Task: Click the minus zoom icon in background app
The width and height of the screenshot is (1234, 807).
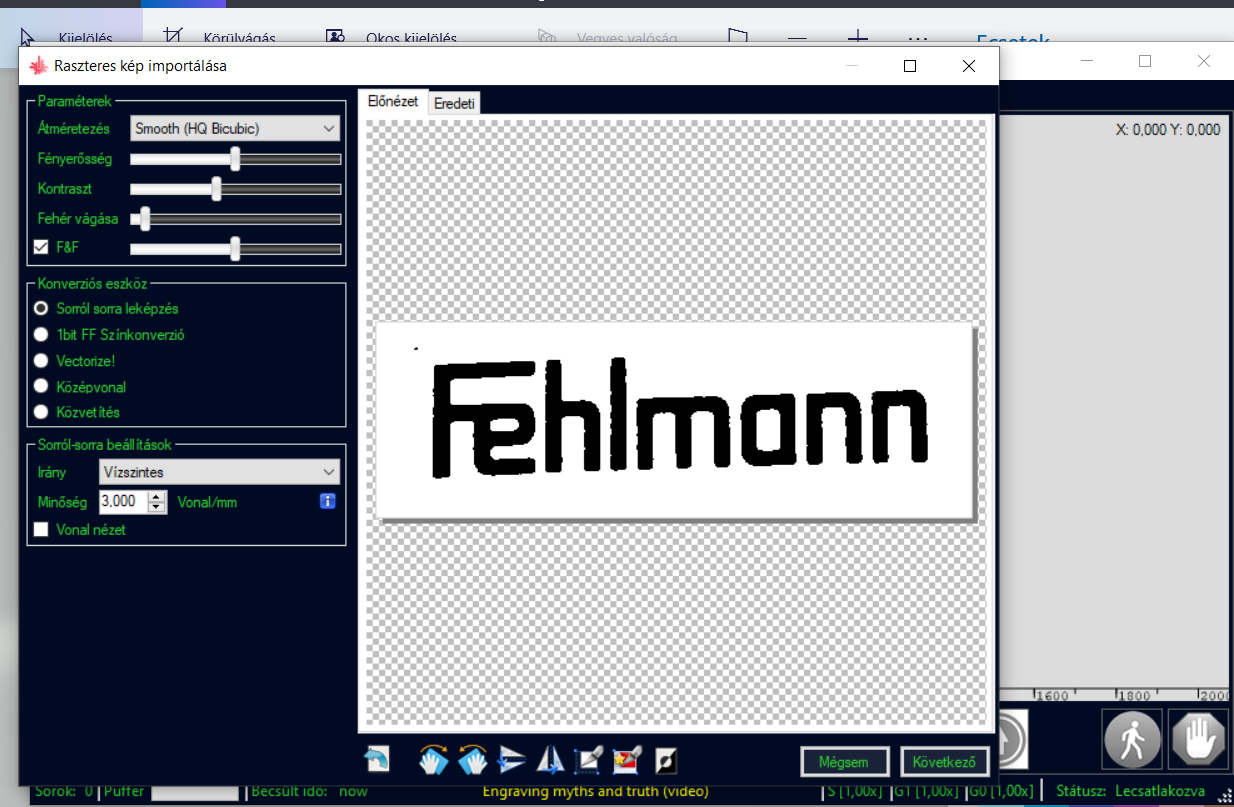Action: tap(797, 38)
